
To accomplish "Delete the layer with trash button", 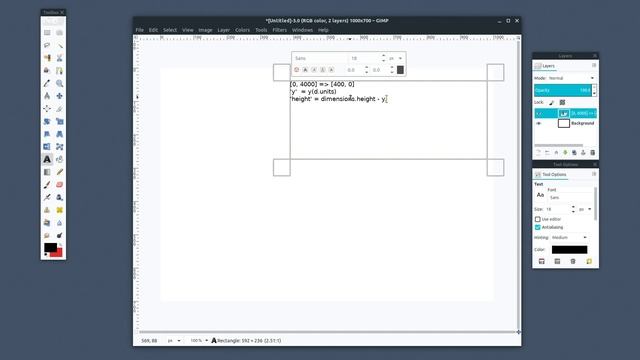I will (593, 153).
